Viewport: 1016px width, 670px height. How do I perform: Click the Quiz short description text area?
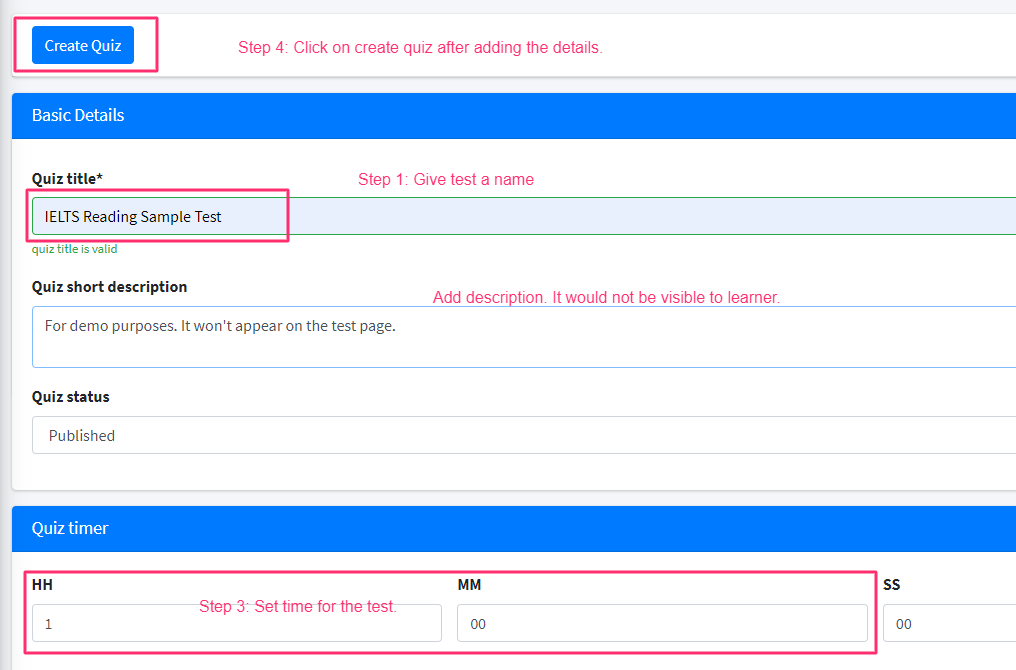524,337
